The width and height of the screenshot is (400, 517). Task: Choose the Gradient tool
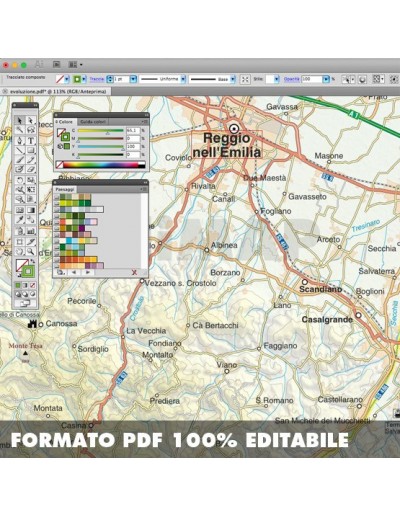31,210
